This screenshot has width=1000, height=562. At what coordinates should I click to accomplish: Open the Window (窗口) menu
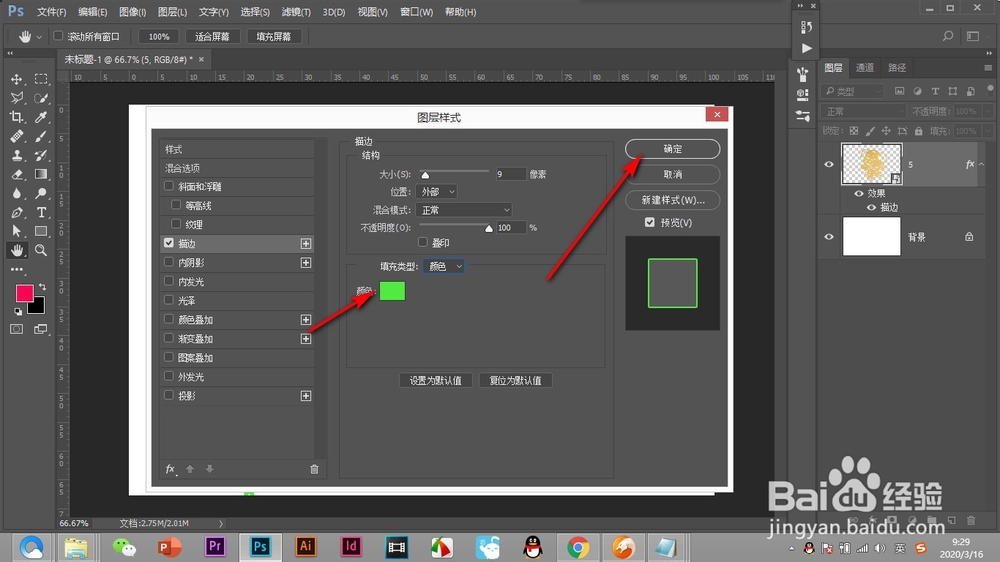[416, 12]
